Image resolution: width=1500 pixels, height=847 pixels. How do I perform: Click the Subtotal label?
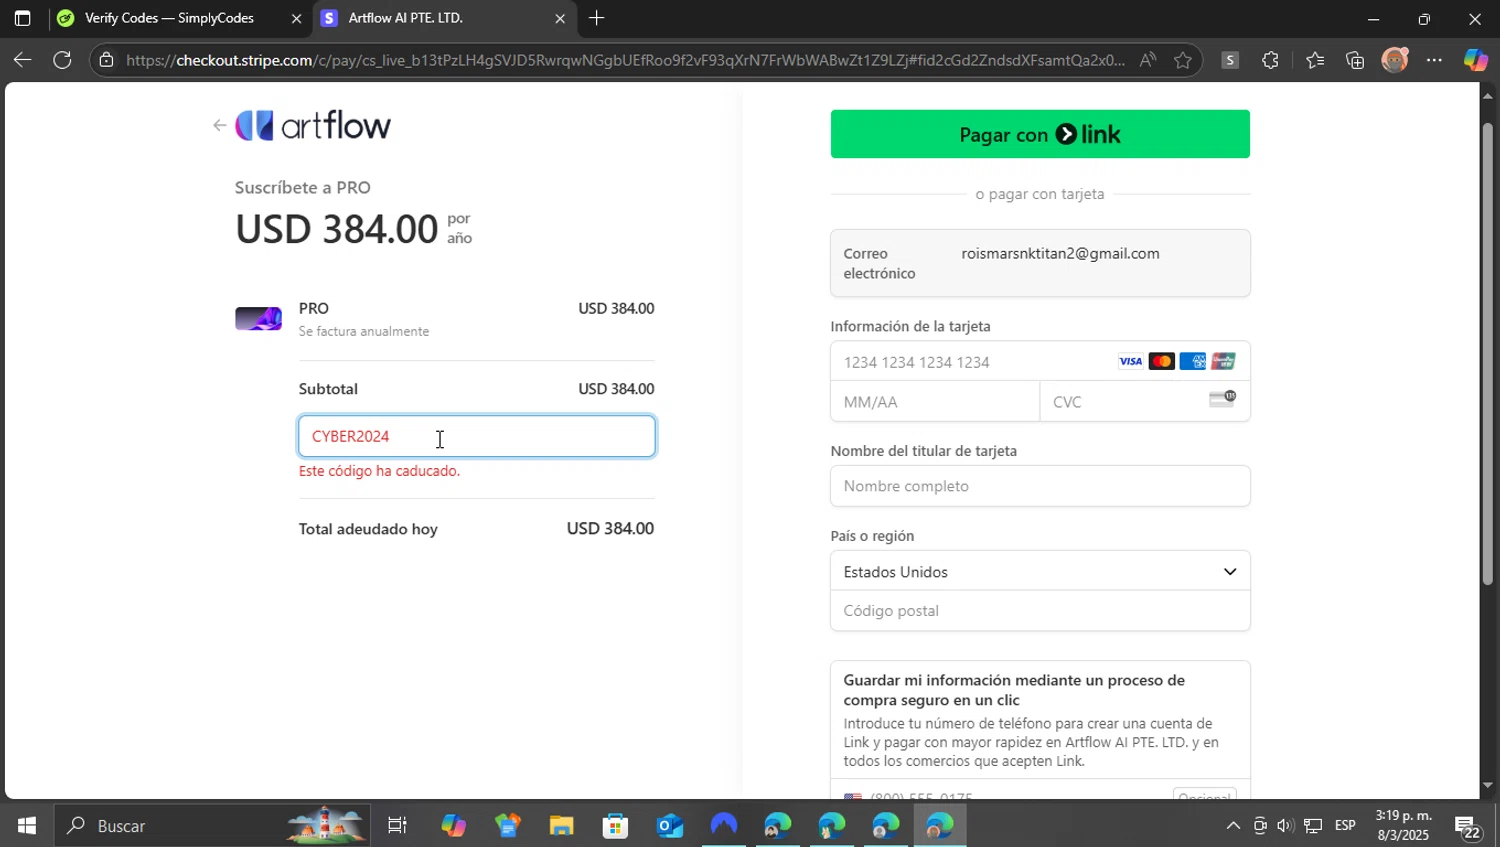pos(328,389)
